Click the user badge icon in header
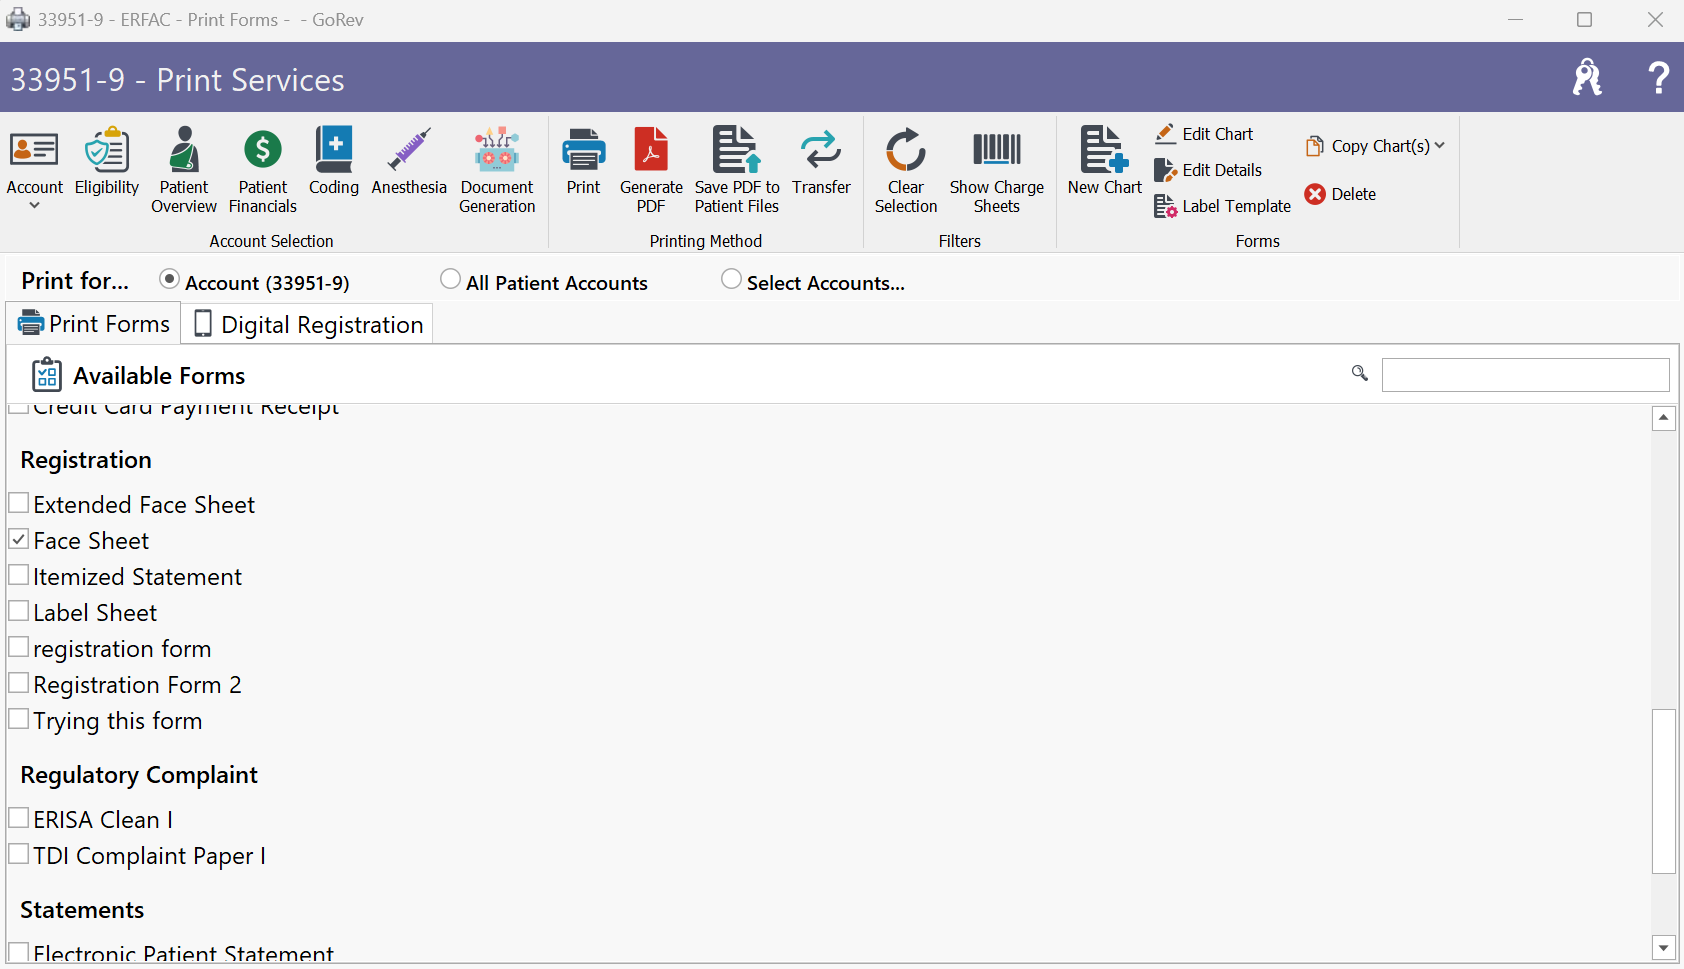This screenshot has width=1684, height=969. (x=1587, y=77)
